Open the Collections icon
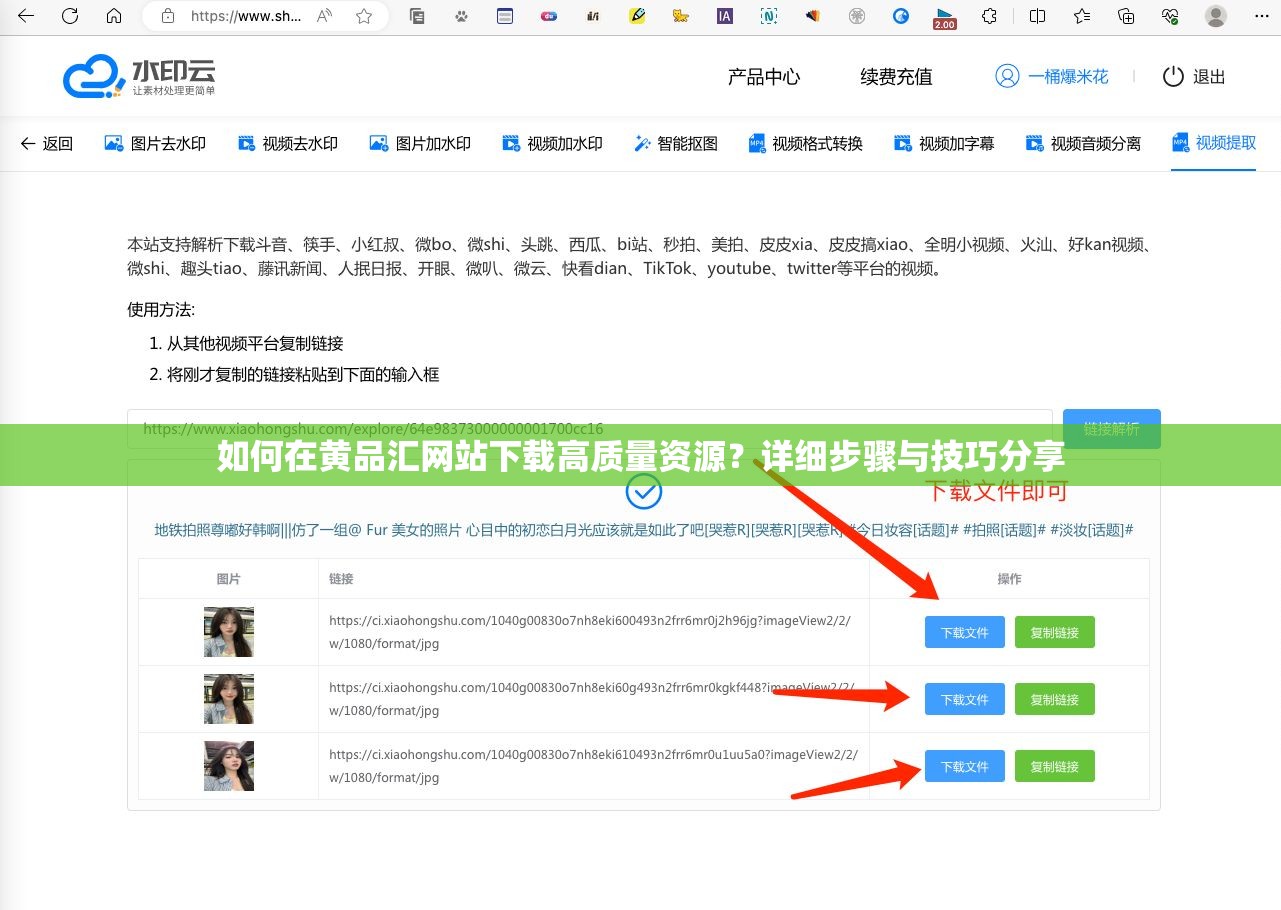This screenshot has width=1281, height=910. pyautogui.click(x=1126, y=16)
